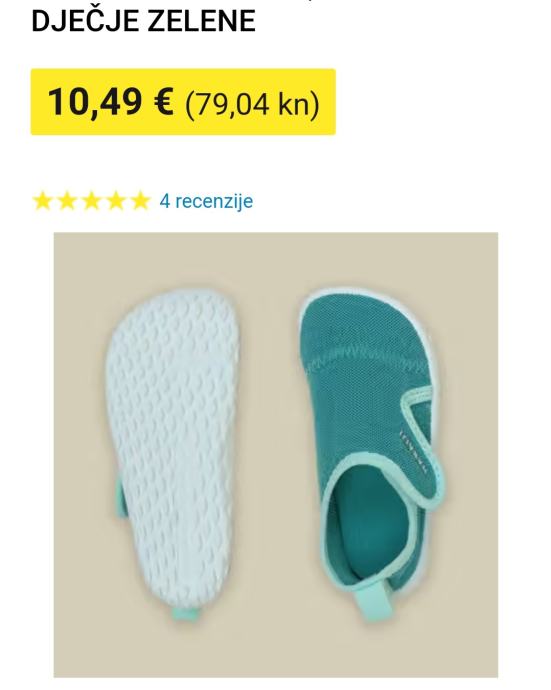Click the mint heel pull tab on green shoe
Viewport: 551px width, 690px height.
(374, 599)
